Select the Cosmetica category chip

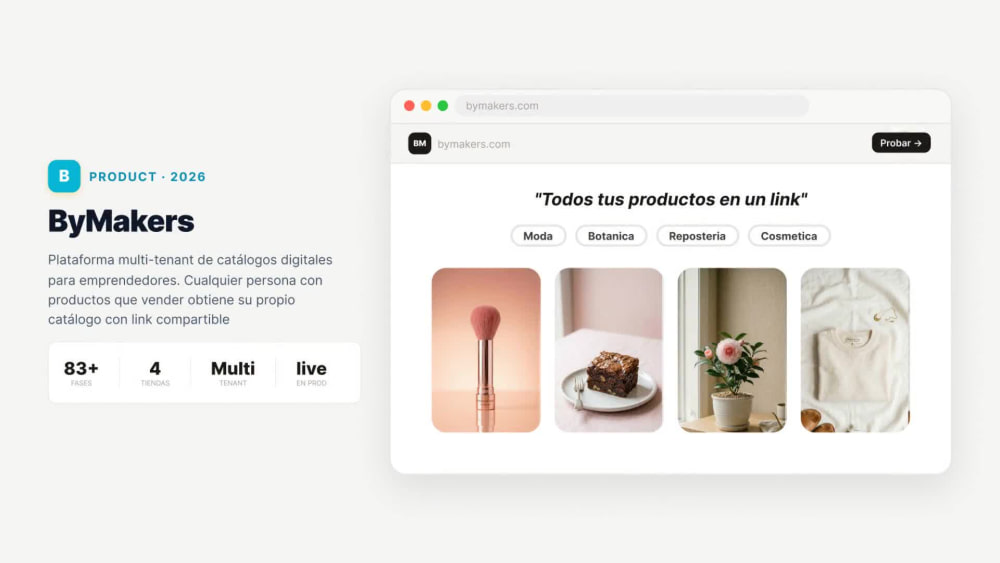[x=789, y=236]
